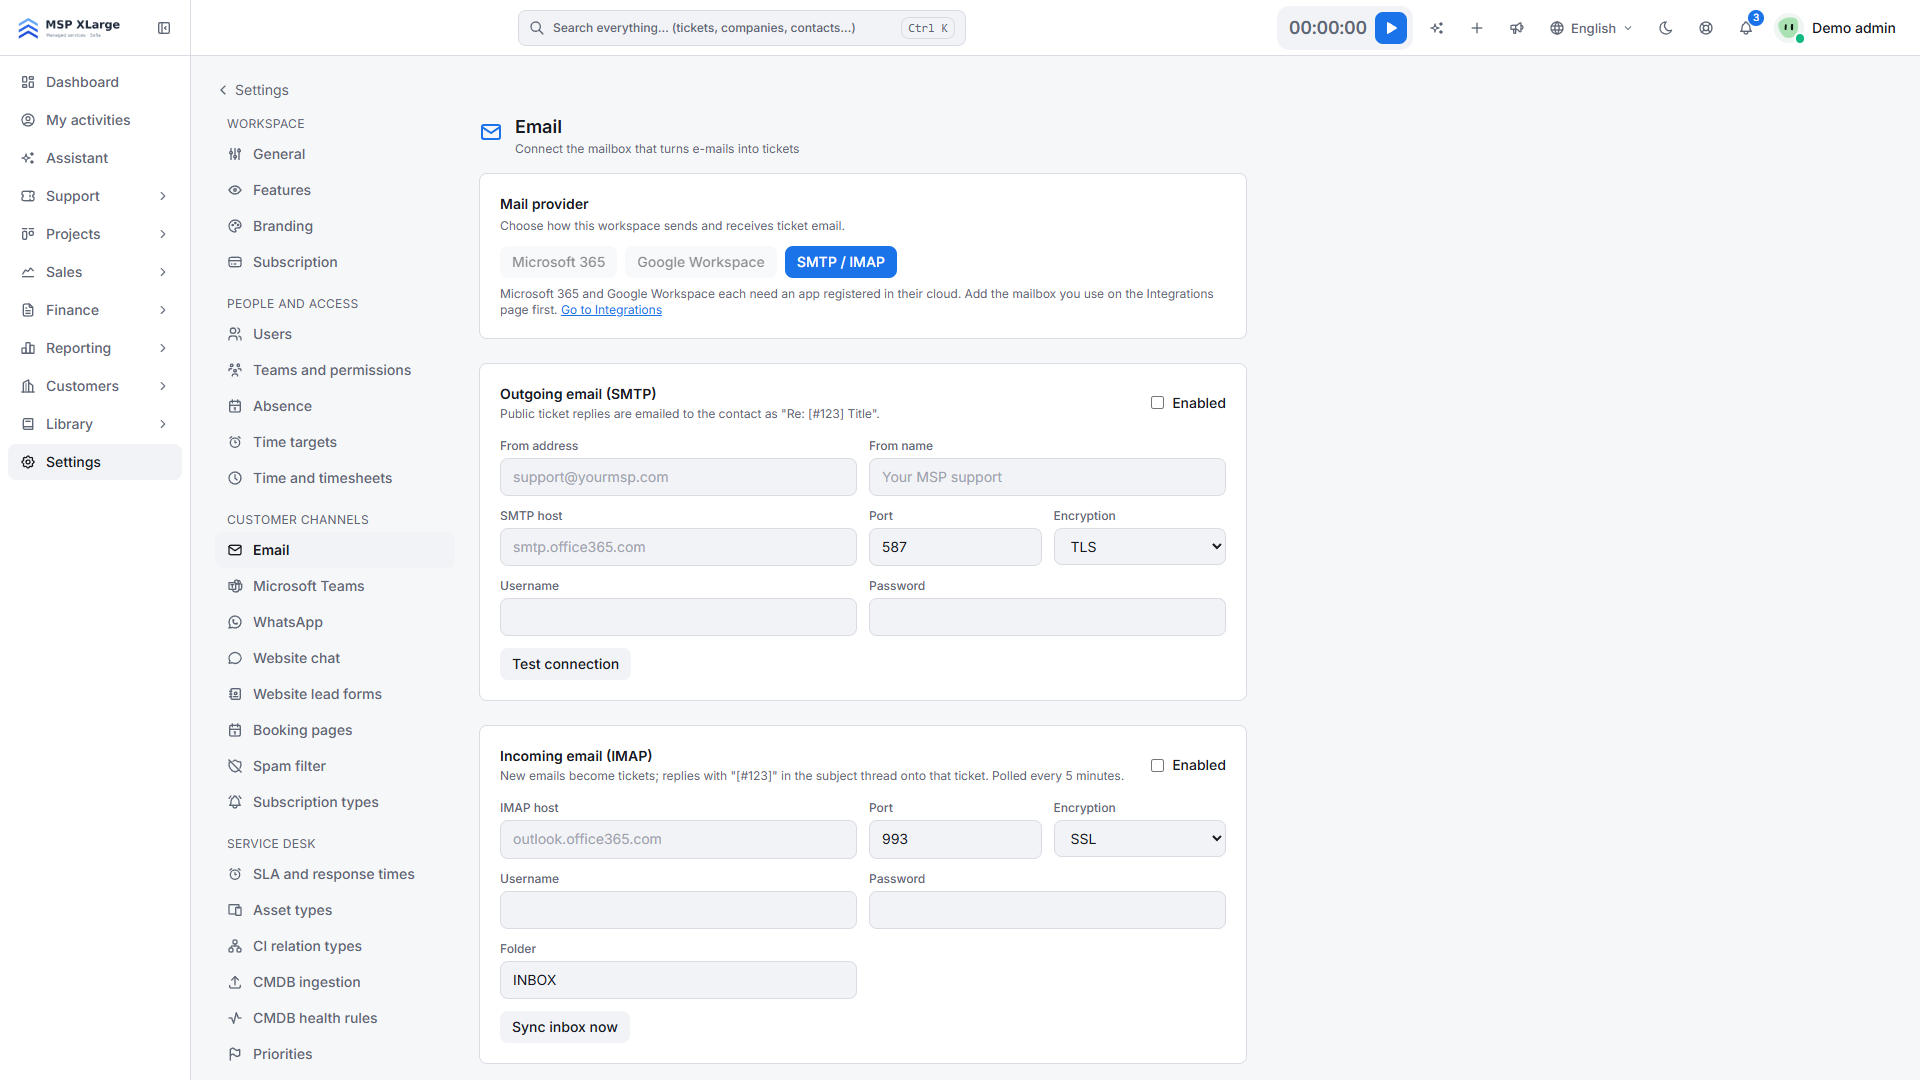Open Website chat bubble icon

(235, 658)
